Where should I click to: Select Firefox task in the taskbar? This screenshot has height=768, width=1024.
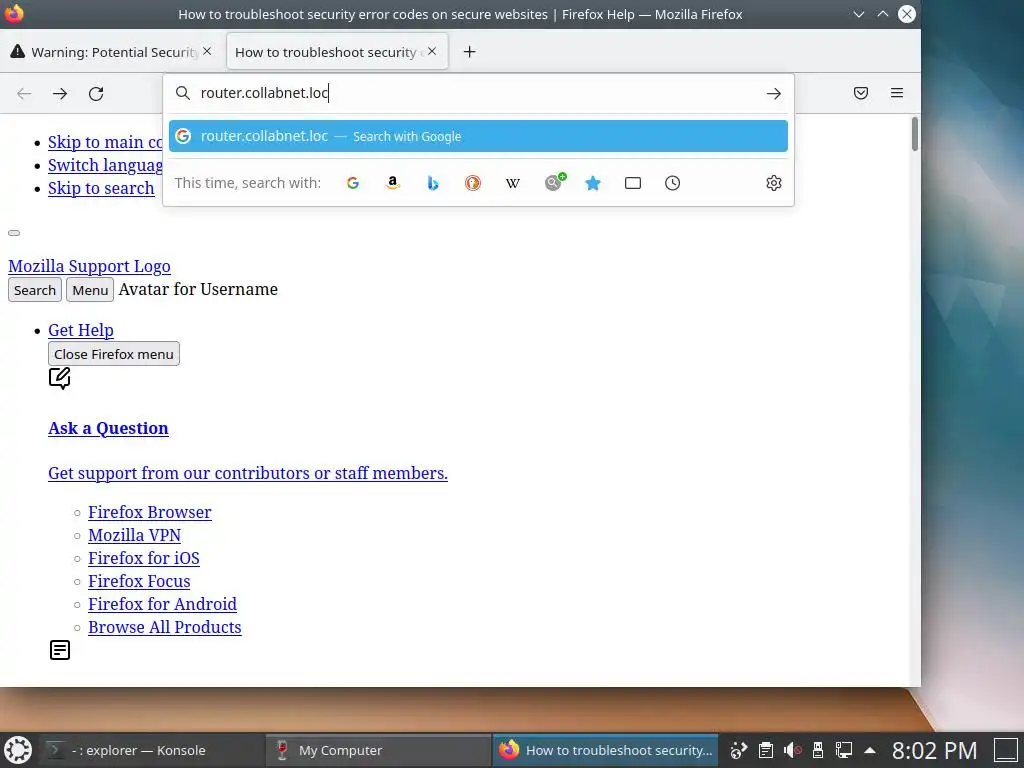click(605, 750)
